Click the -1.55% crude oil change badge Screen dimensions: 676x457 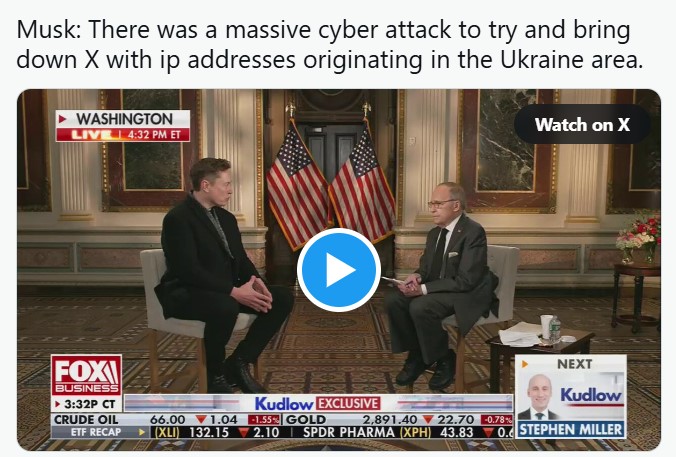point(264,419)
